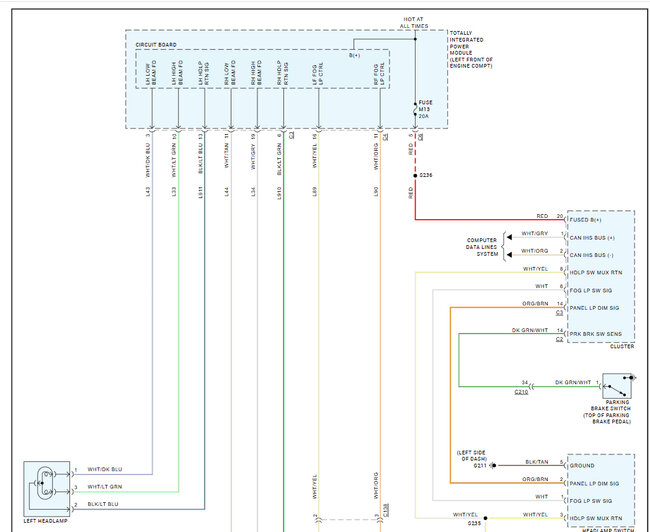Screen dimensions: 650x532
Task: Select the FUSED B(+) cluster pin
Action: tap(585, 220)
